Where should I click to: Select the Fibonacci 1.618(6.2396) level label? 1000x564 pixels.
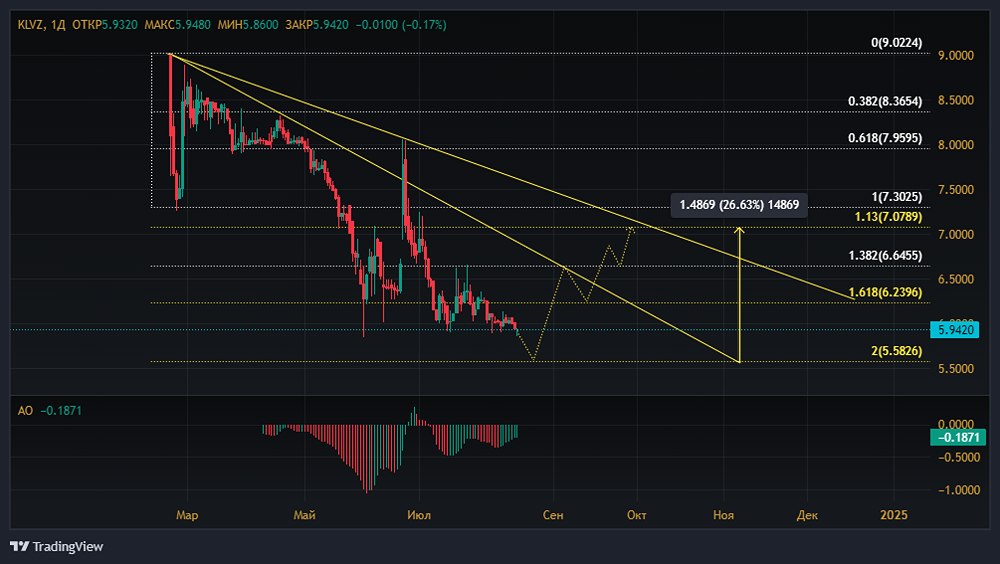[x=885, y=292]
